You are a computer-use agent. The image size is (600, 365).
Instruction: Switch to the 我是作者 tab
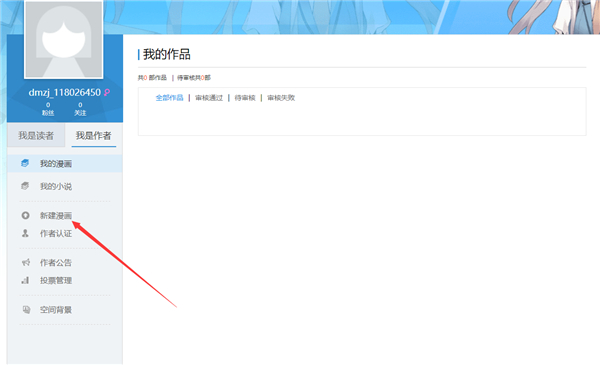[x=93, y=135]
